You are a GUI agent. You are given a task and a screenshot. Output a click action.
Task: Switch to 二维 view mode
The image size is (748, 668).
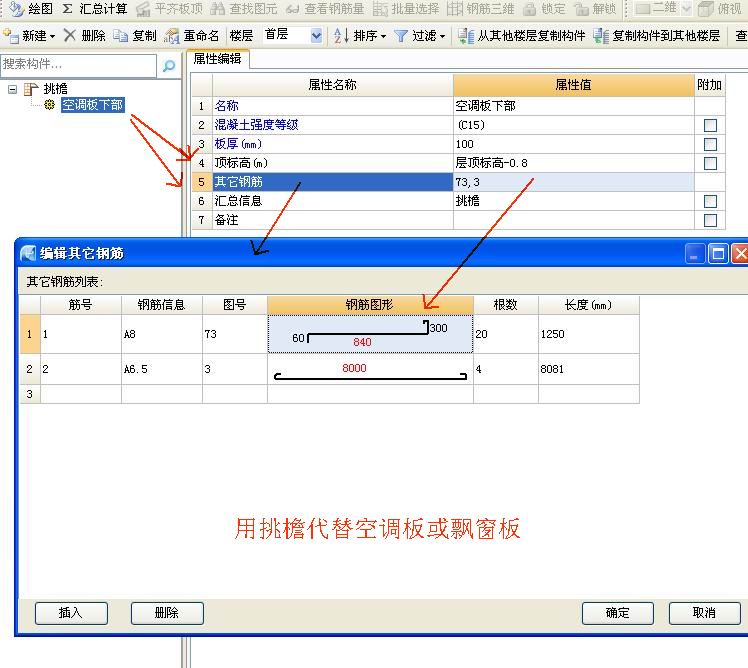tap(656, 8)
